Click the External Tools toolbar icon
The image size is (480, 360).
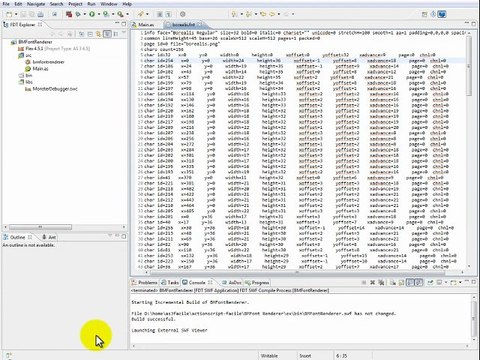coord(120,14)
